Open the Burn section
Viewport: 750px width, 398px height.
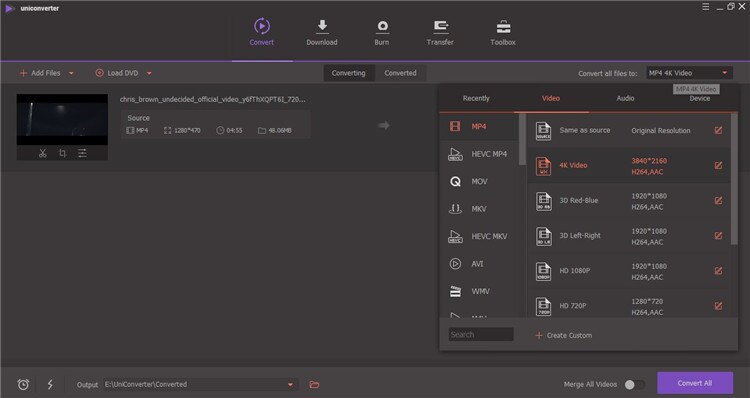(x=382, y=33)
